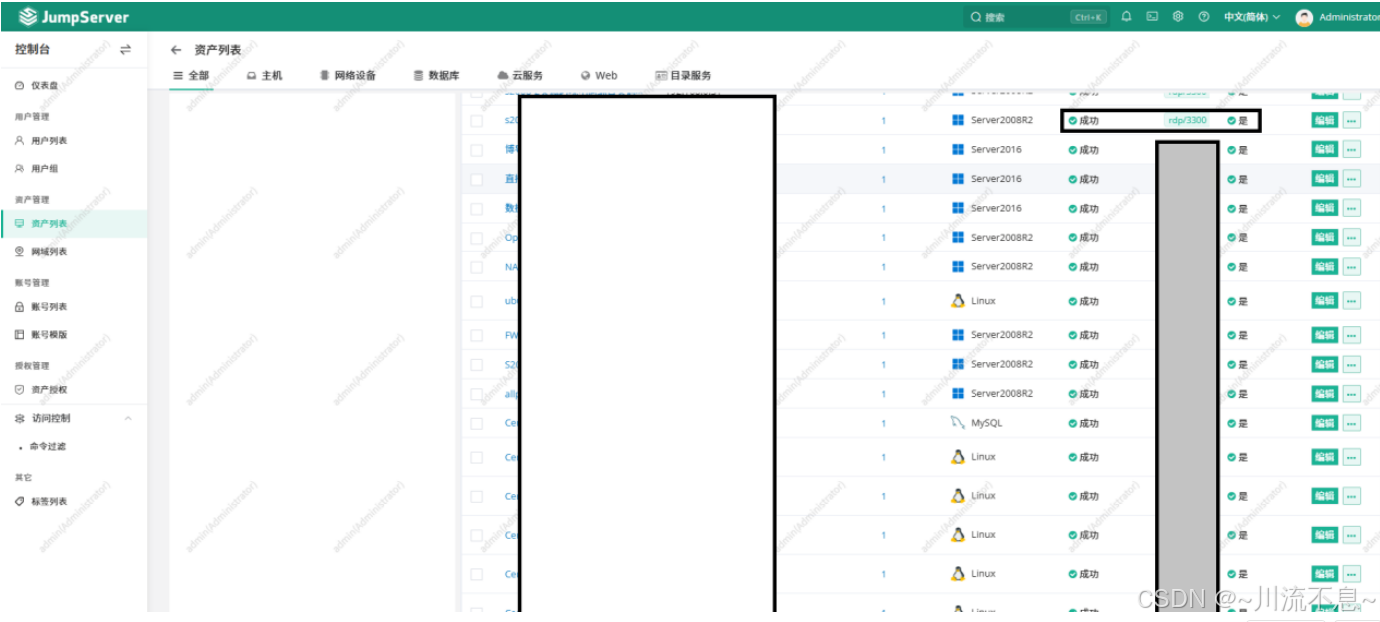This screenshot has height=622, width=1380.
Task: Click rdp/3300 protocol tag
Action: pyautogui.click(x=1187, y=121)
